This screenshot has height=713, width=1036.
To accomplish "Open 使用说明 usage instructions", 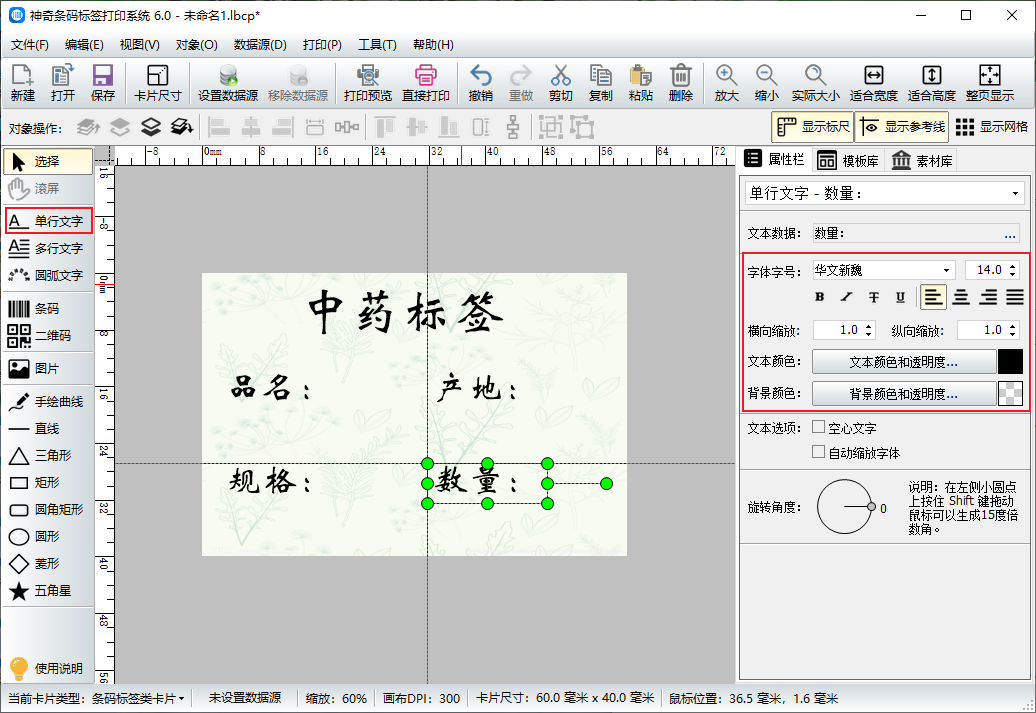I will click(x=48, y=668).
